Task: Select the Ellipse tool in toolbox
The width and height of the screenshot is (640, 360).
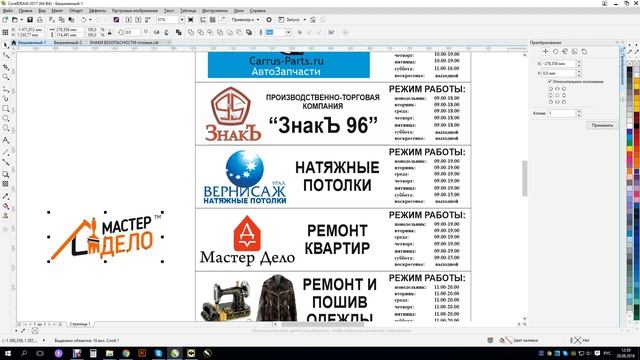Action: point(5,118)
